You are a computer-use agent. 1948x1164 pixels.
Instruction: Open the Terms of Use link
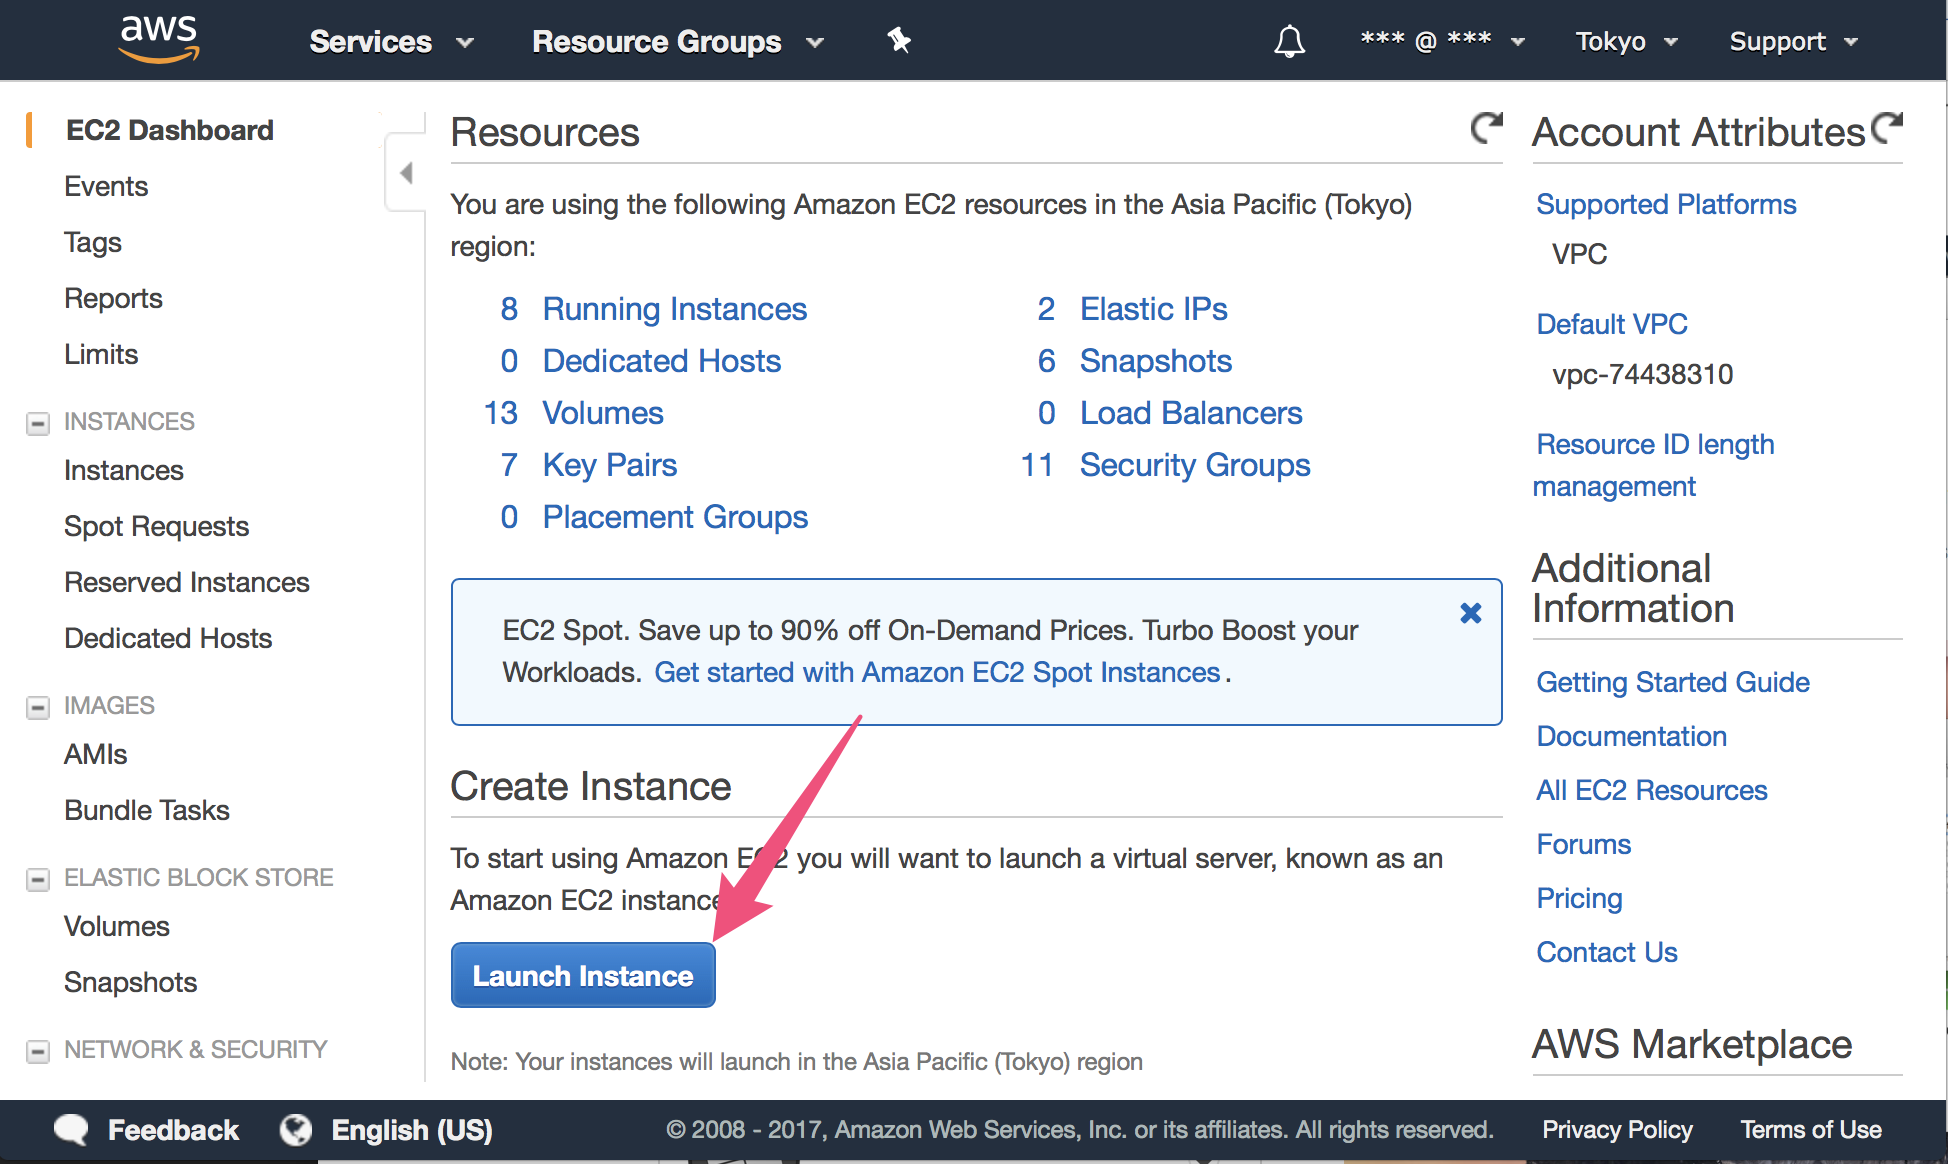pyautogui.click(x=1811, y=1130)
